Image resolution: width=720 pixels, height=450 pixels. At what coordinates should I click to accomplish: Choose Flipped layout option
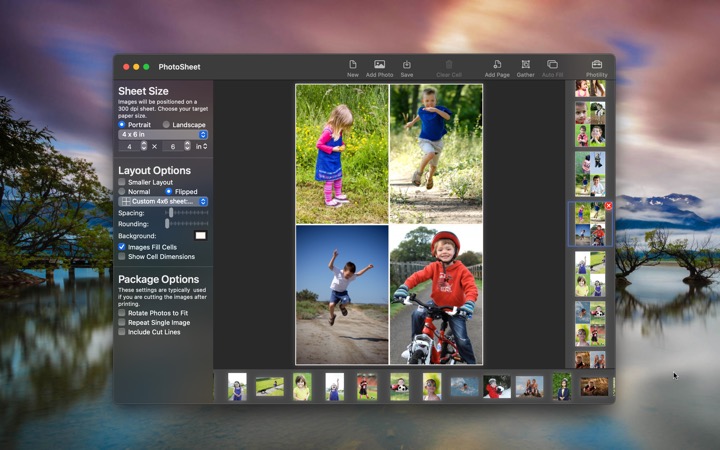click(169, 191)
